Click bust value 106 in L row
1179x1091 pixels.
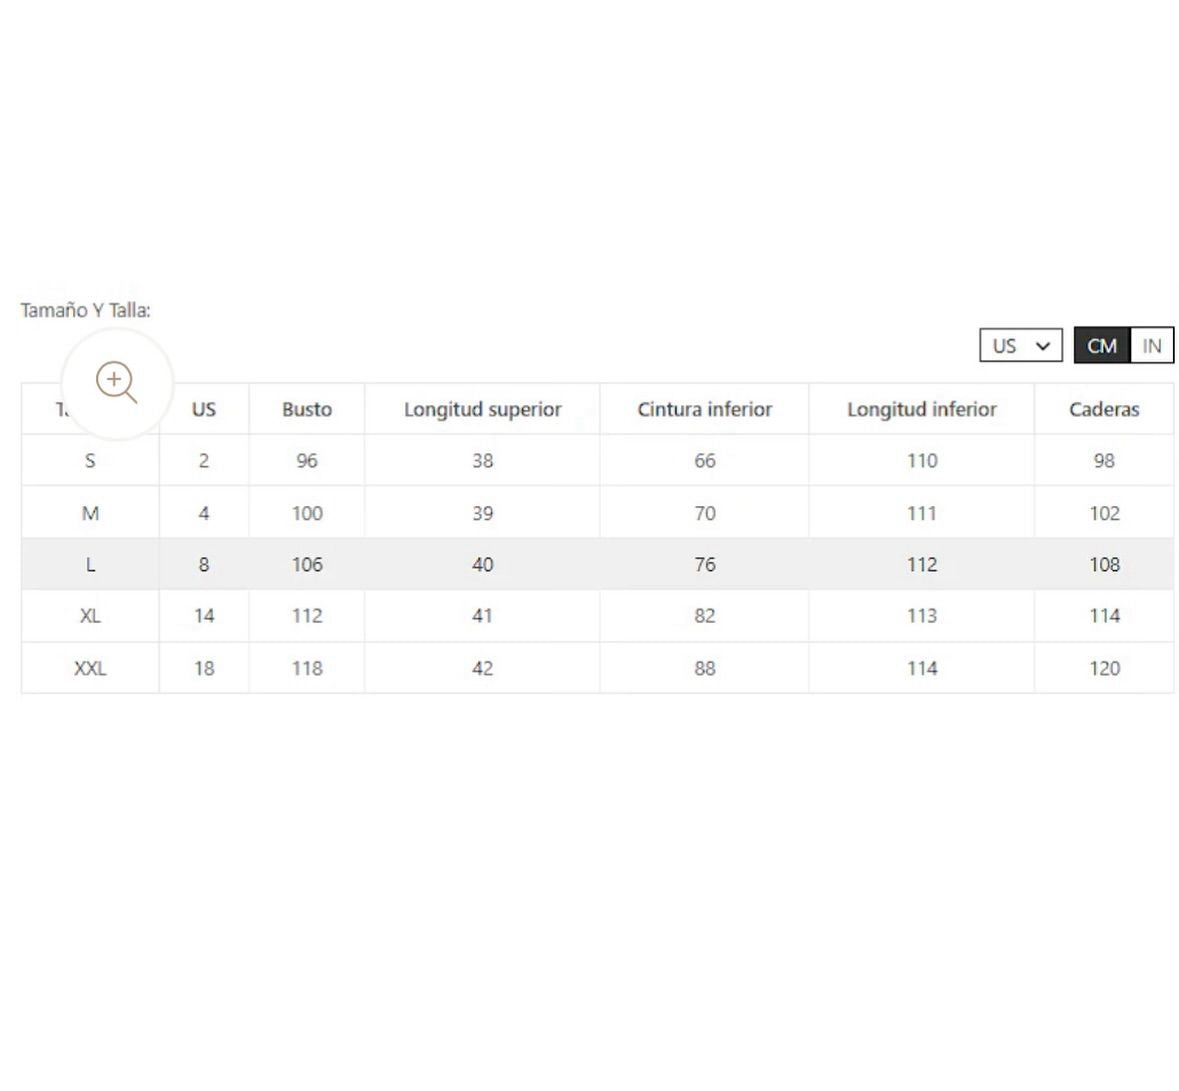(x=307, y=565)
